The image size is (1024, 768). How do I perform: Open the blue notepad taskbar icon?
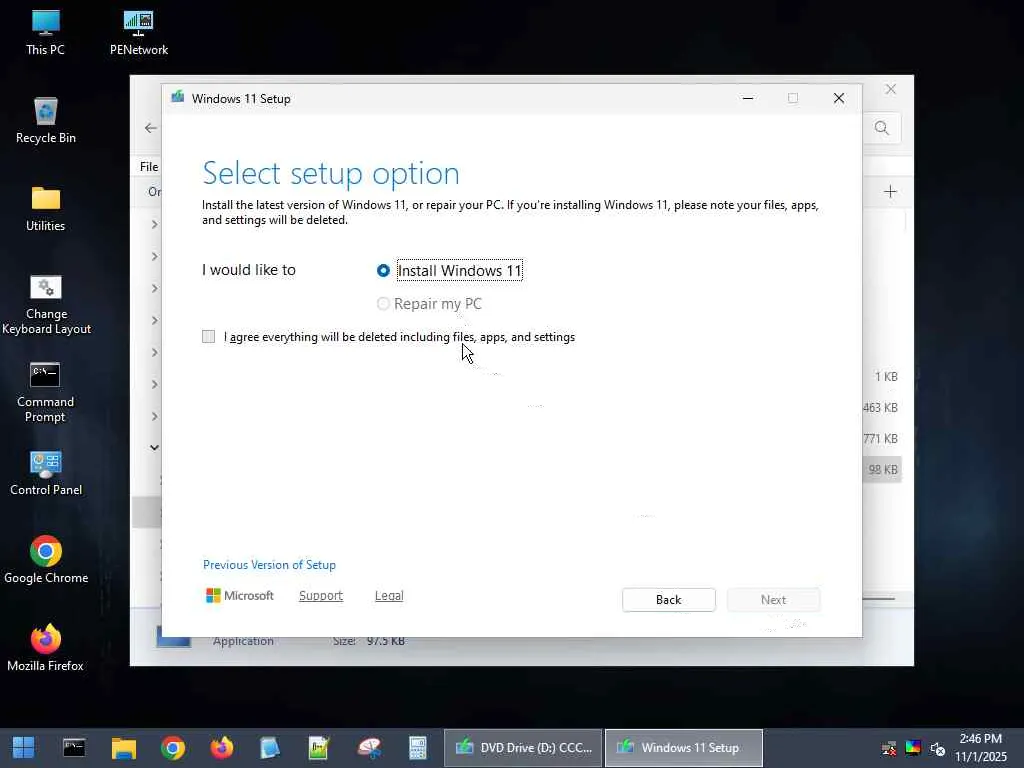[270, 748]
